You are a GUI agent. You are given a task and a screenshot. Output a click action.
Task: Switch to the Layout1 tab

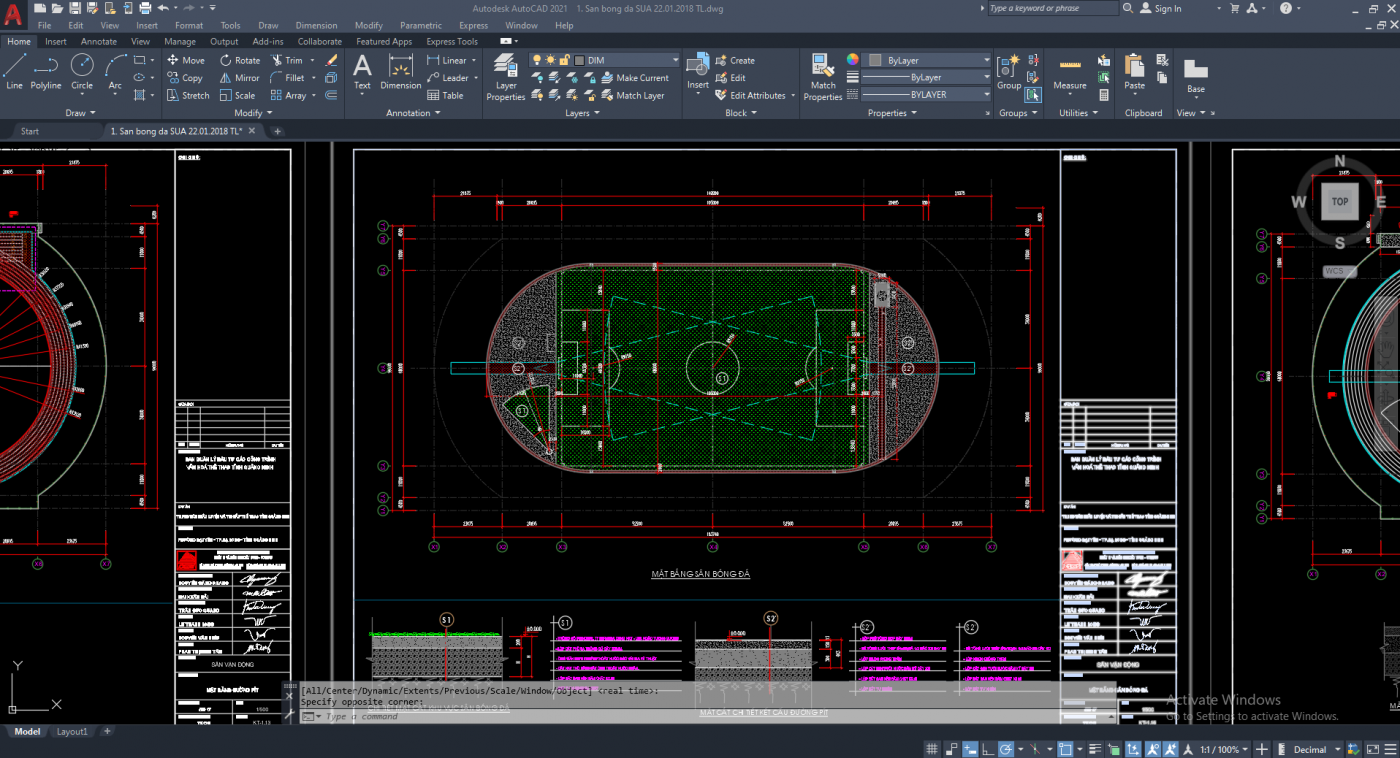click(71, 732)
